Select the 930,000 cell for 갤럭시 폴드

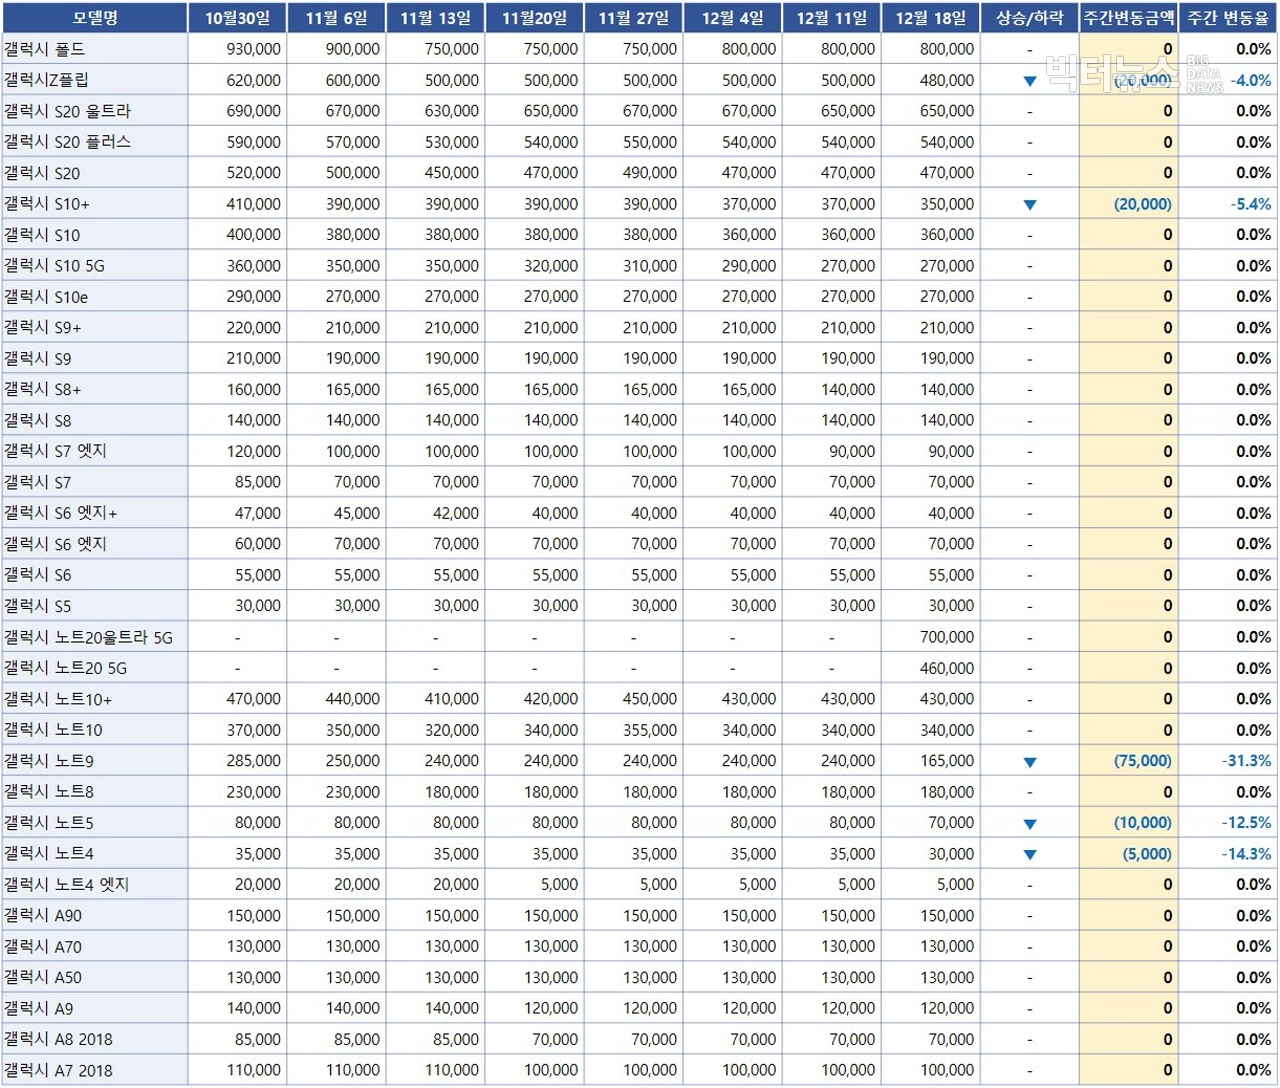click(237, 49)
